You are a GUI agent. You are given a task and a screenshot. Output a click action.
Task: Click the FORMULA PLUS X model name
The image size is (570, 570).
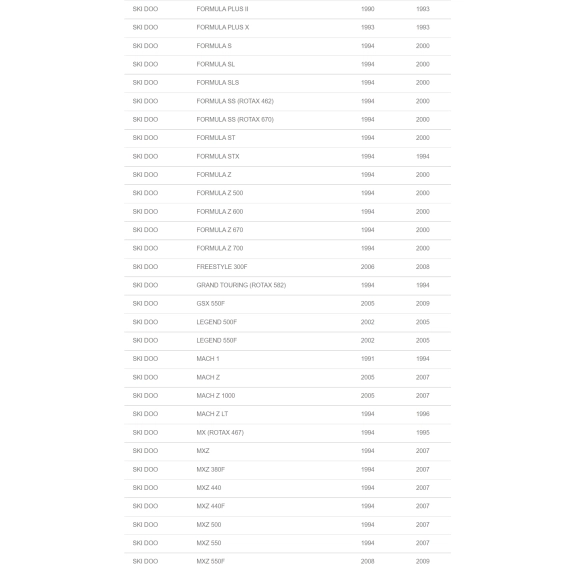pyautogui.click(x=222, y=28)
